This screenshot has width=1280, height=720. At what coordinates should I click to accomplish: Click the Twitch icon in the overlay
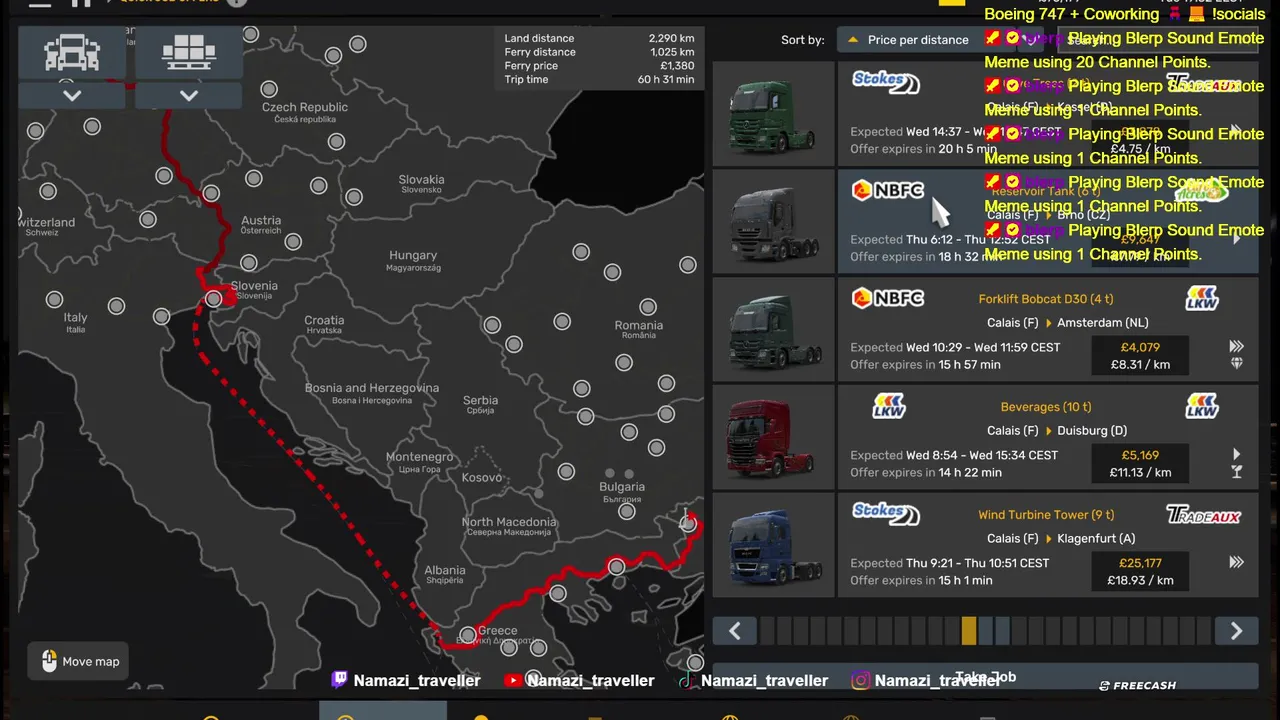[340, 680]
